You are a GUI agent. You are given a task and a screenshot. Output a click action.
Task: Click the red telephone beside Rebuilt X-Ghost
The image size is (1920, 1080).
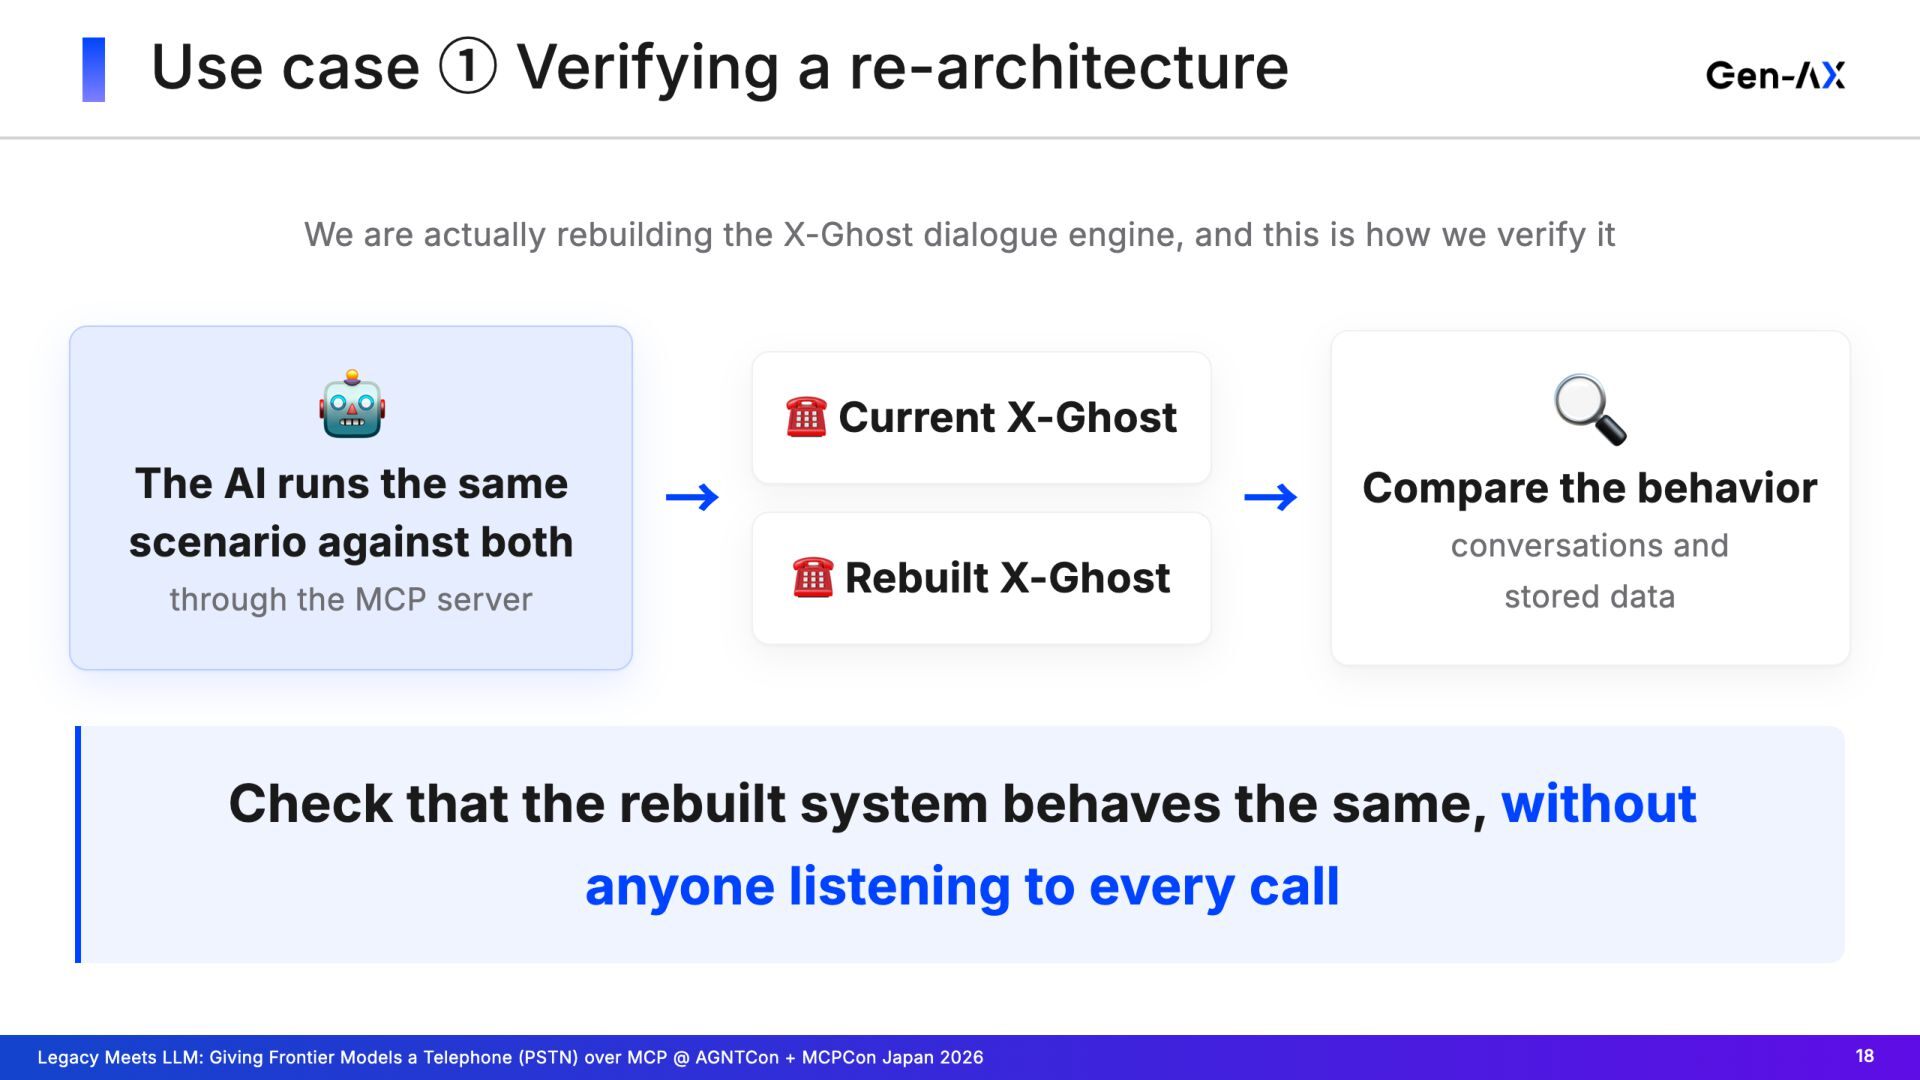click(x=812, y=577)
